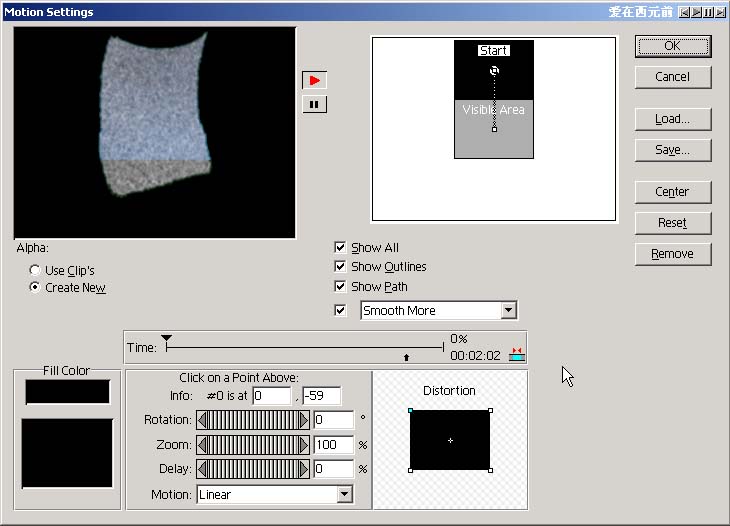
Task: Click the Visible Area box in path editor
Action: (494, 129)
